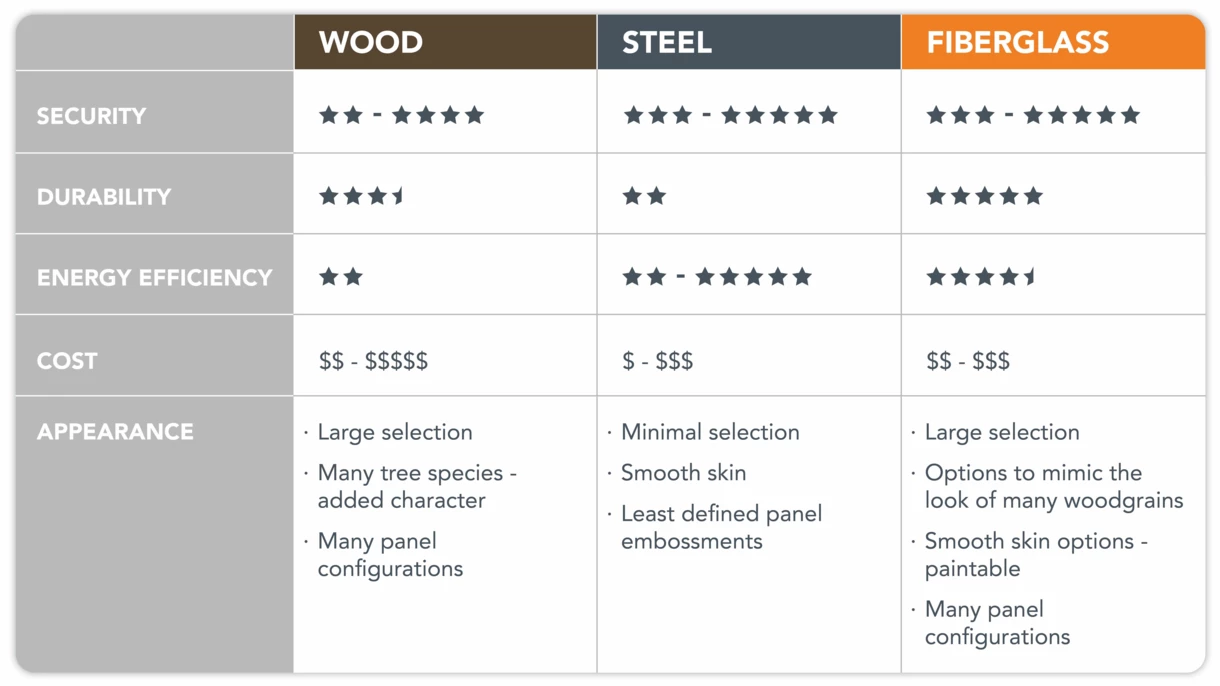Click 'Smooth skin options - paintable' text

[x=1036, y=555]
